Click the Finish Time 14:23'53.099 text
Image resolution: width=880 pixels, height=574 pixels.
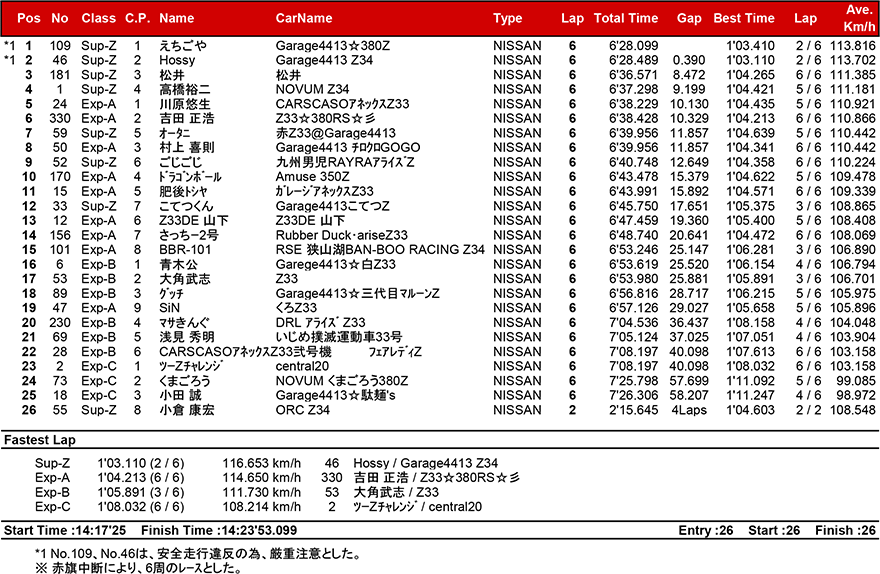219,531
